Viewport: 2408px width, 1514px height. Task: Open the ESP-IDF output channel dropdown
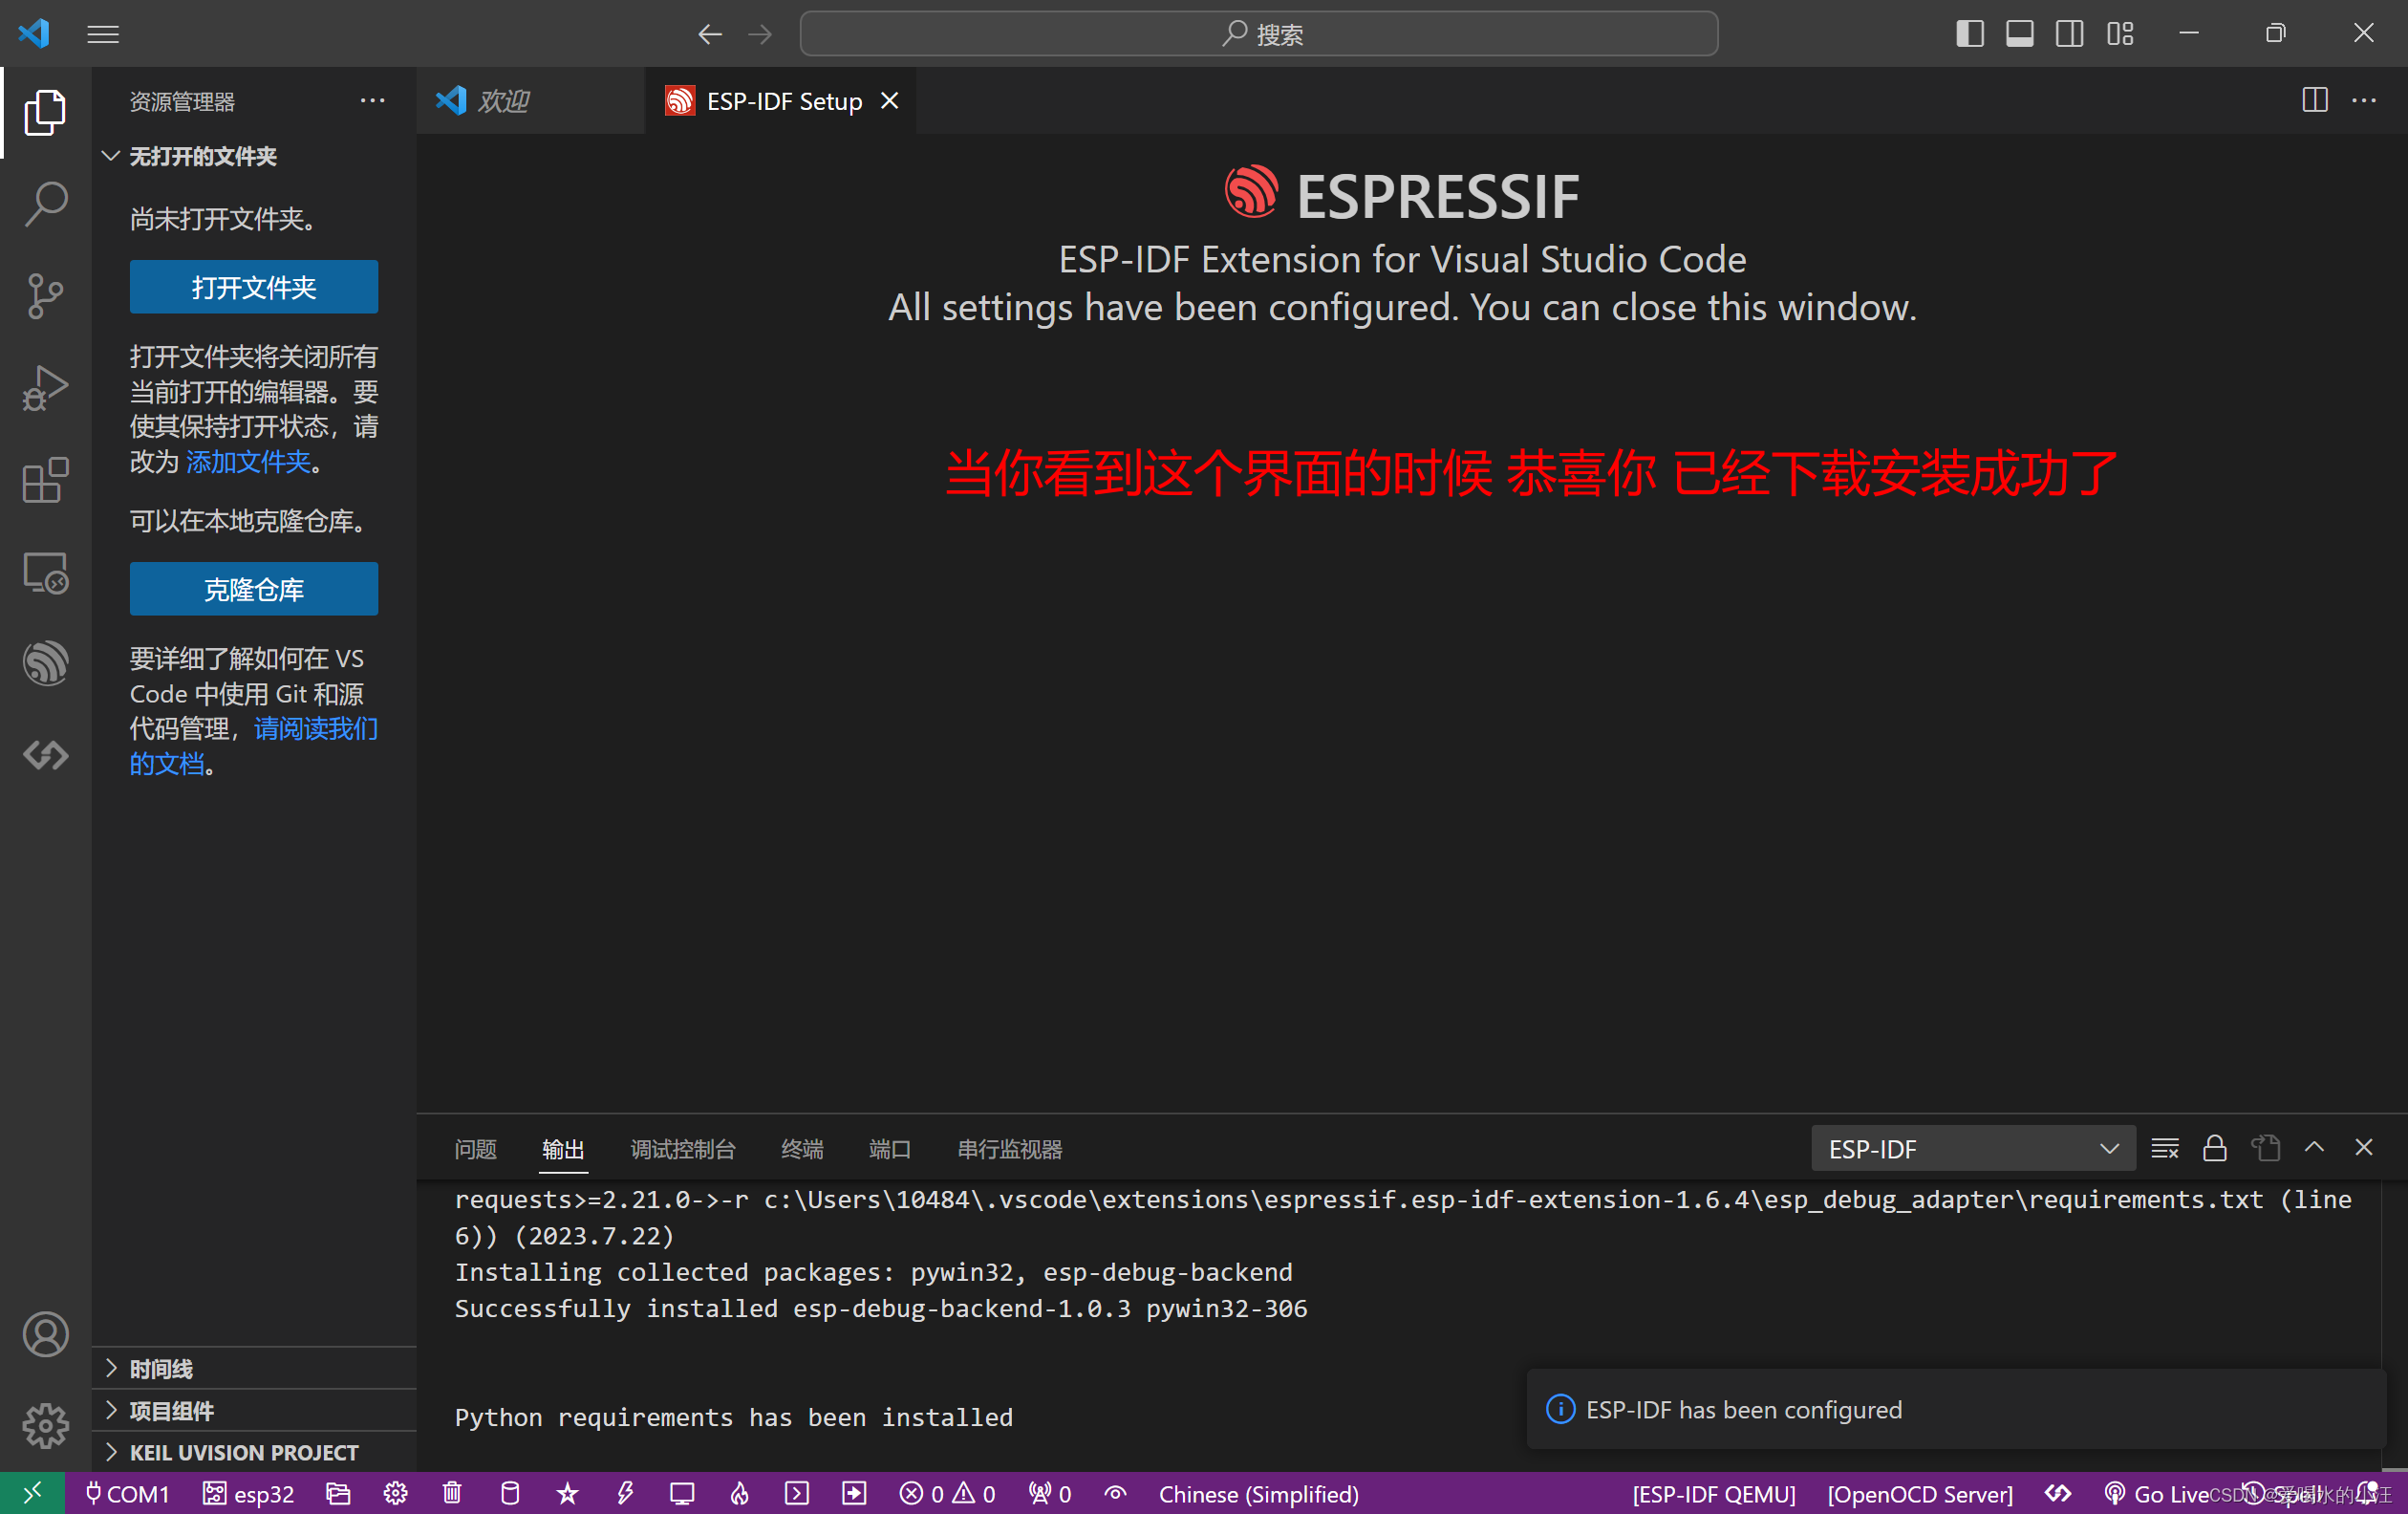point(1970,1148)
